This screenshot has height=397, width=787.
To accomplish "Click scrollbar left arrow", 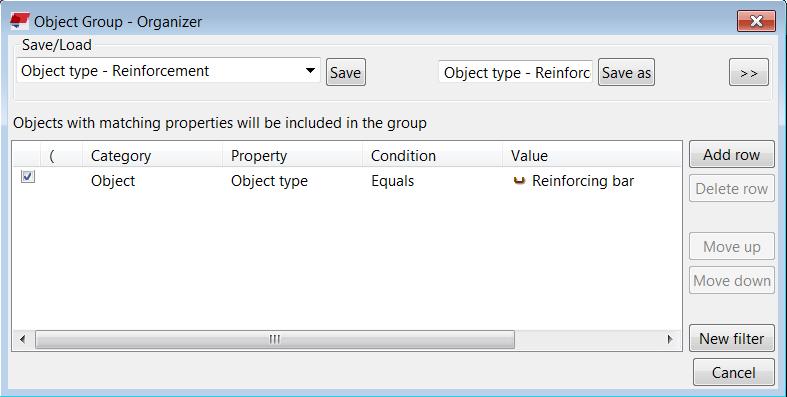I will tap(23, 339).
